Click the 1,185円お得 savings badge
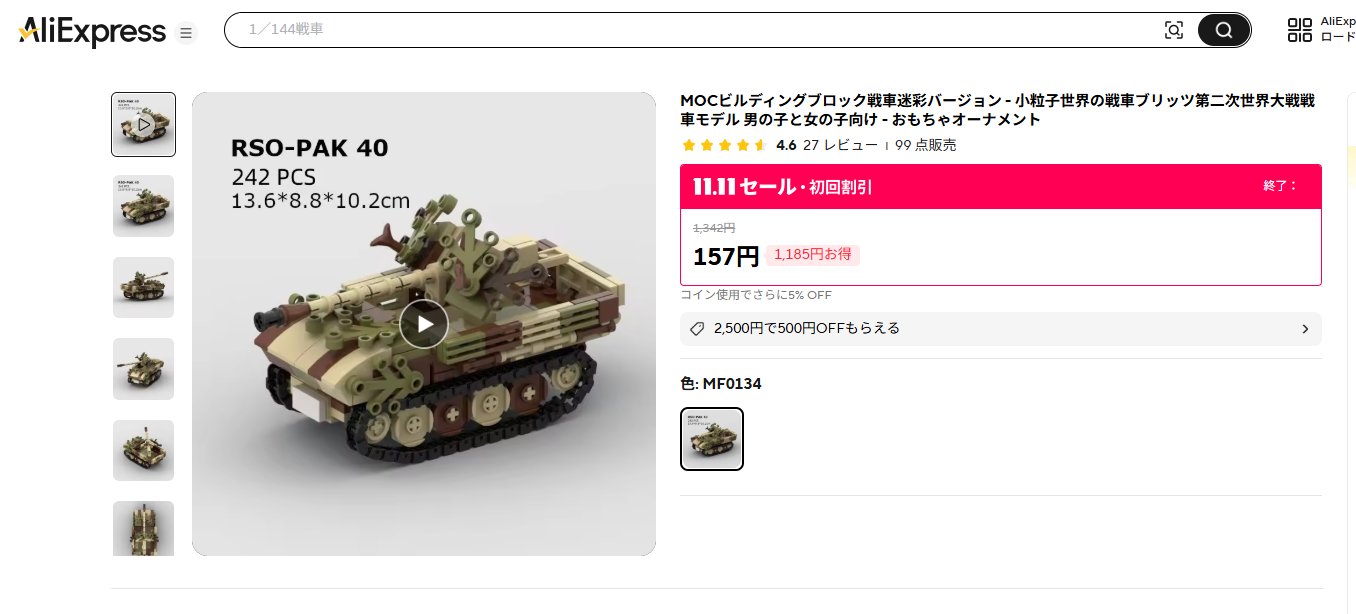Image resolution: width=1356 pixels, height=614 pixels. point(812,255)
